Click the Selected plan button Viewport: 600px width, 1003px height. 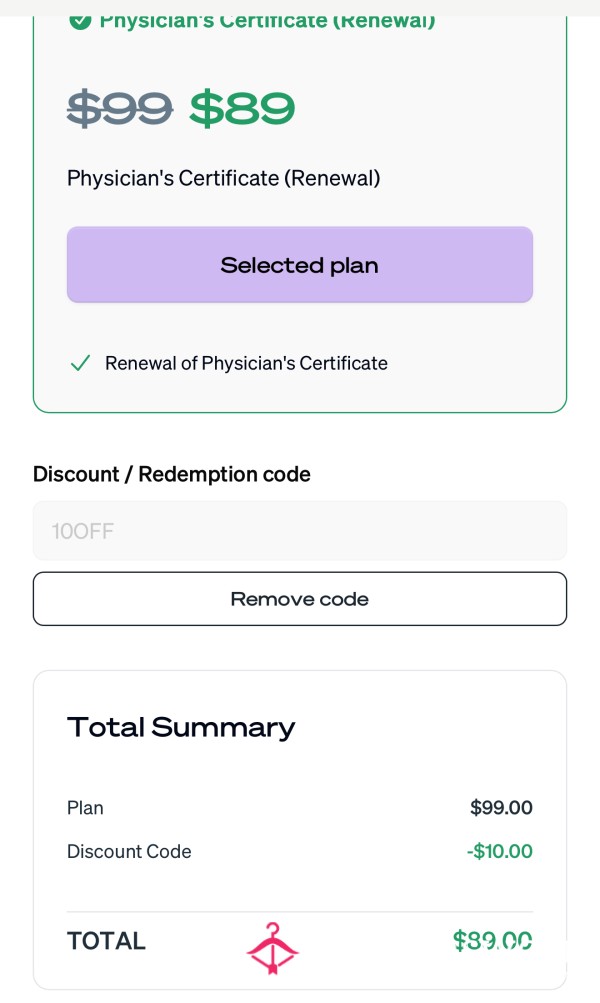tap(299, 264)
